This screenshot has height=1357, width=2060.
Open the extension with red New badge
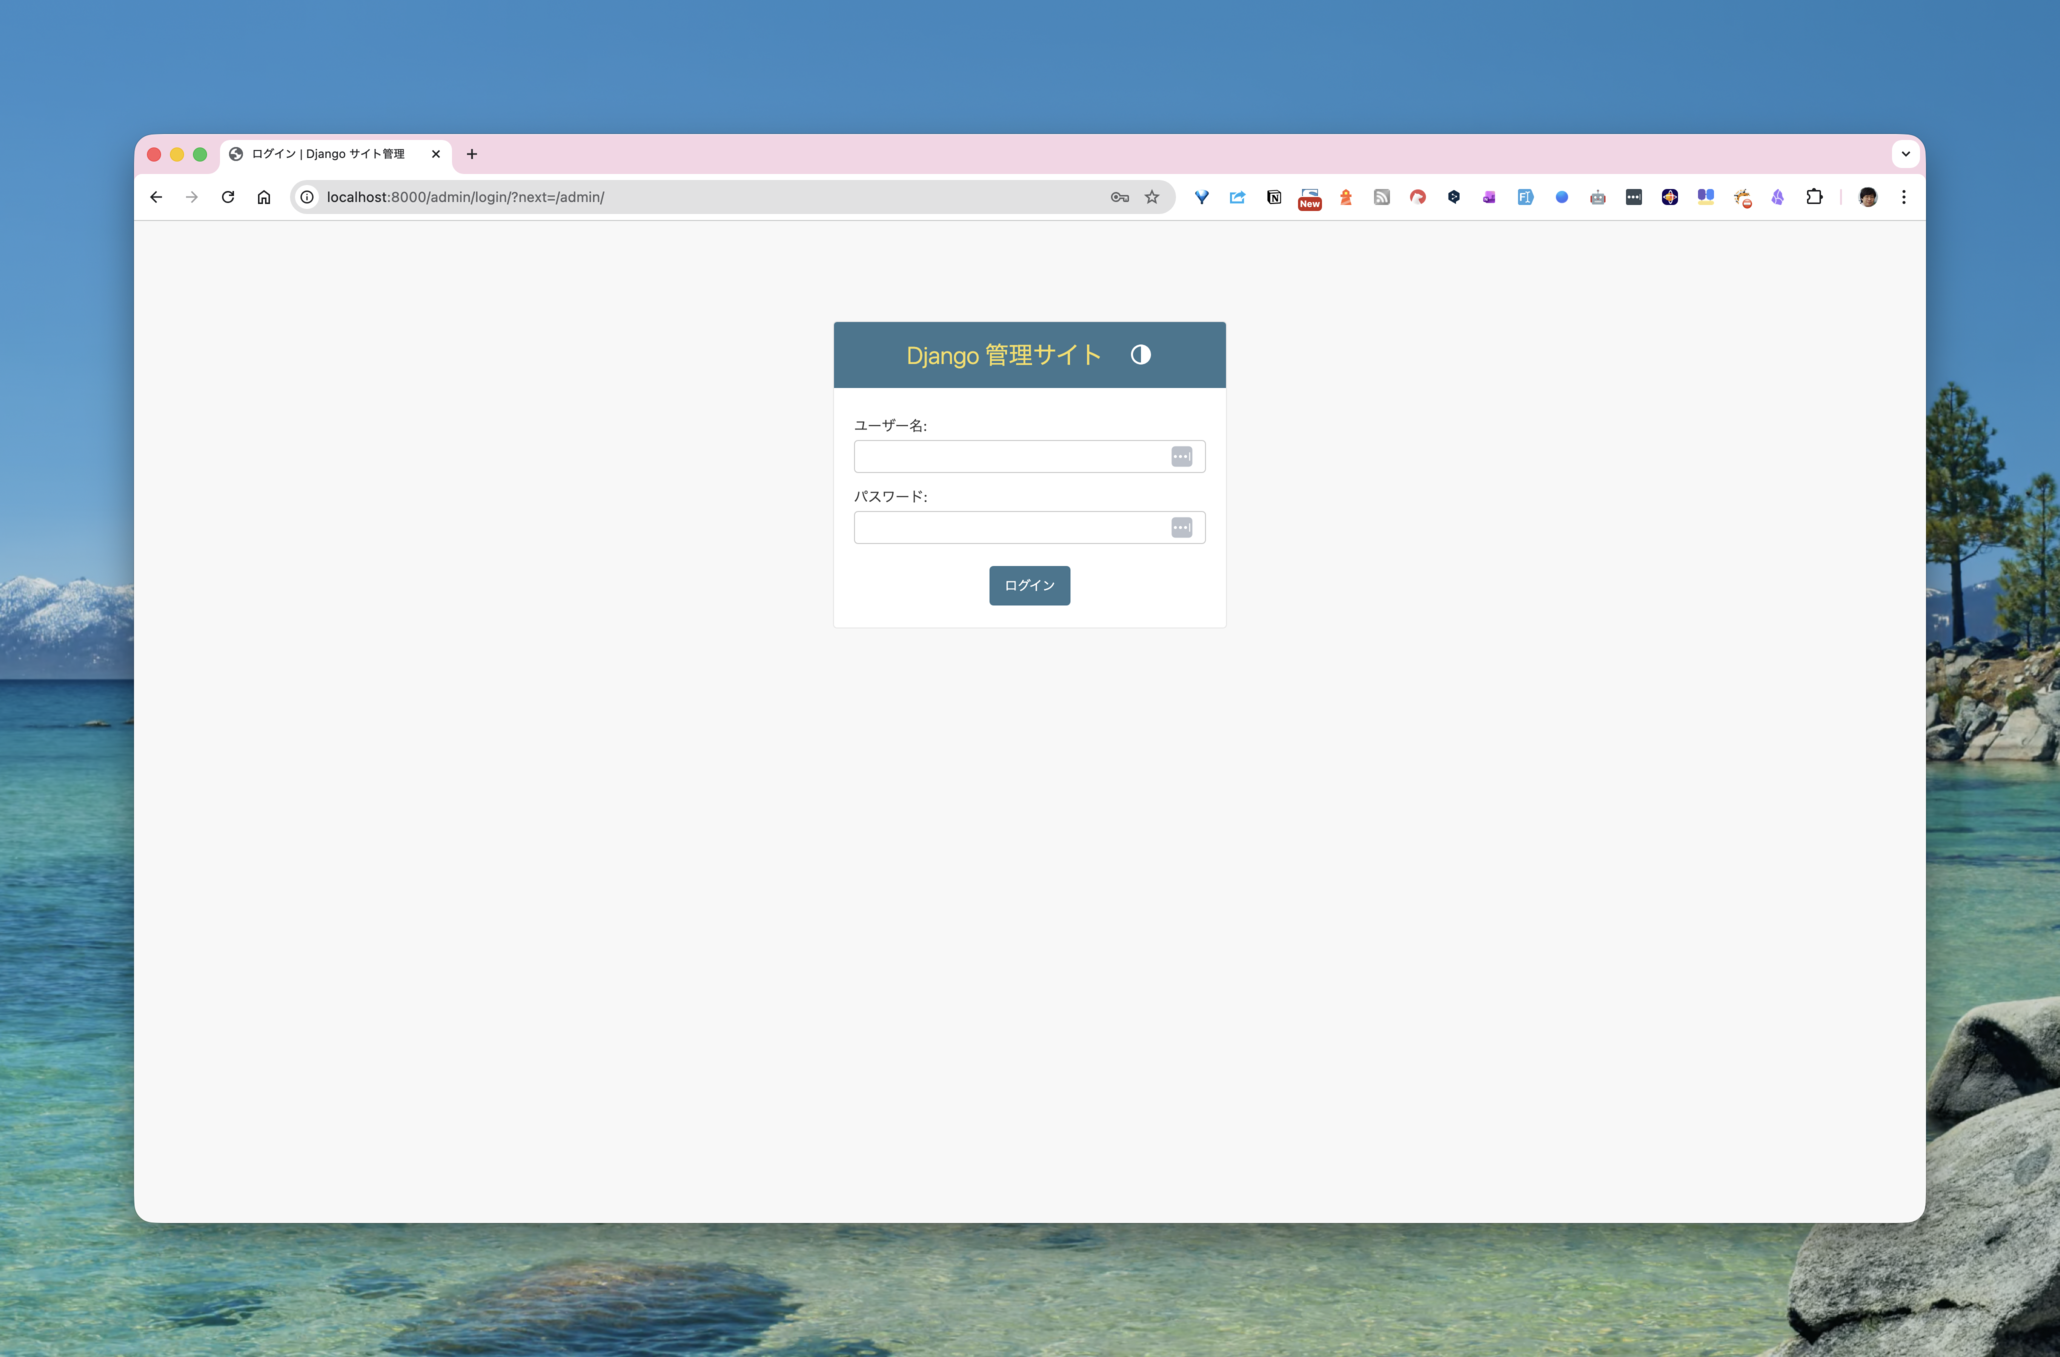click(1310, 198)
